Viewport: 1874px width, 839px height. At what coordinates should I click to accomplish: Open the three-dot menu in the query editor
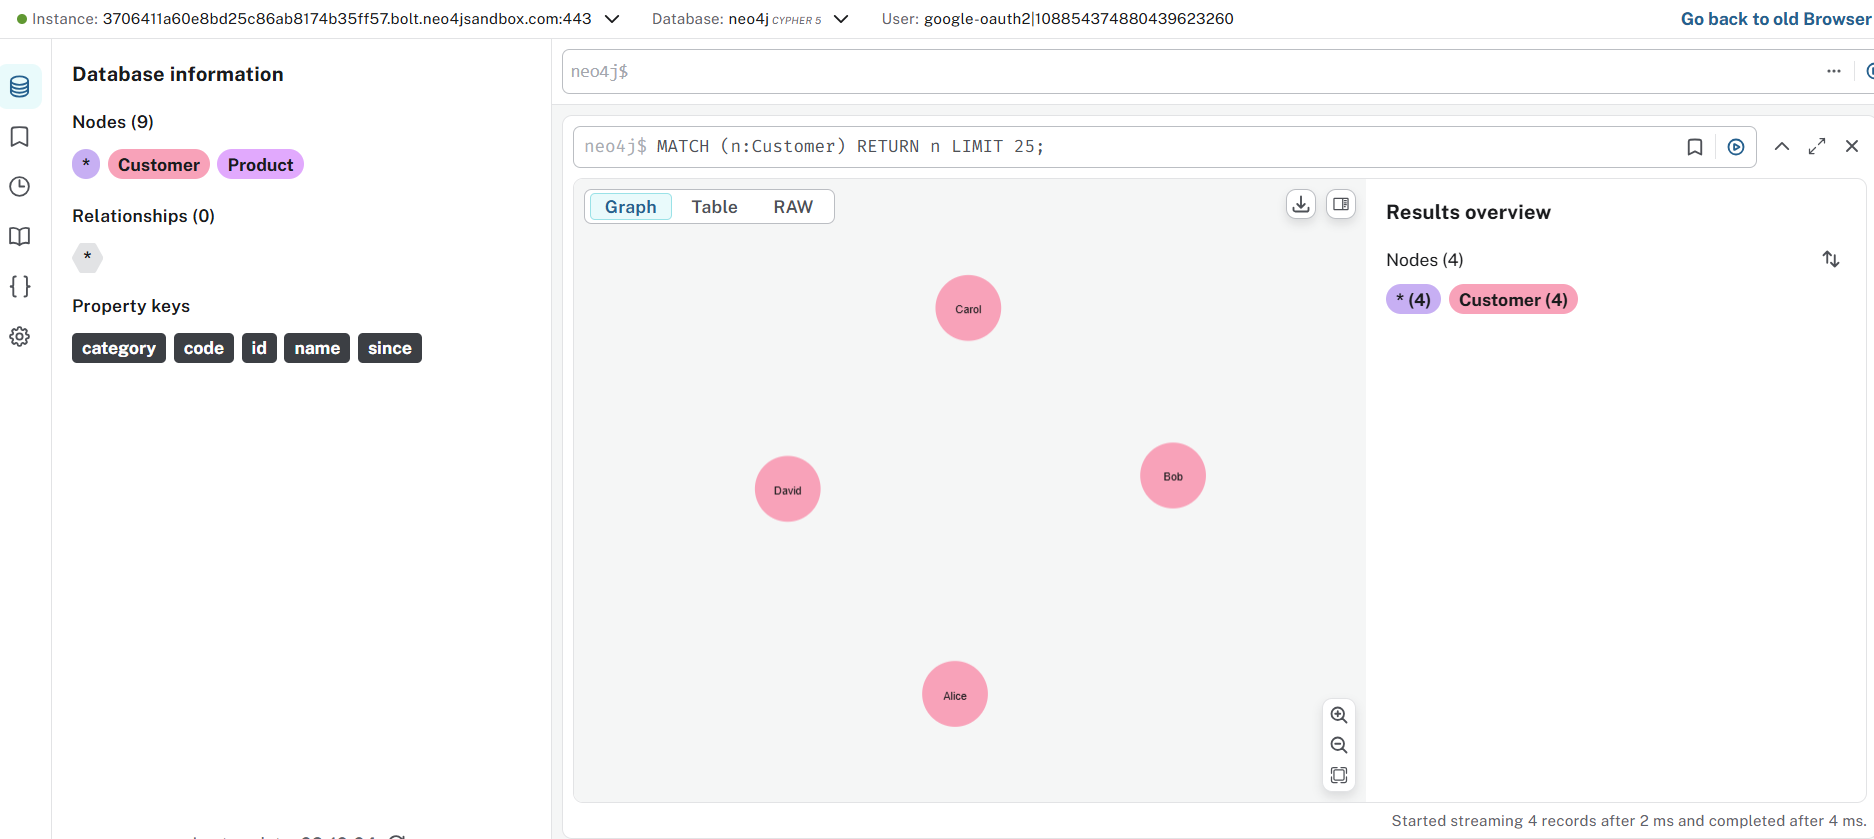[1834, 71]
